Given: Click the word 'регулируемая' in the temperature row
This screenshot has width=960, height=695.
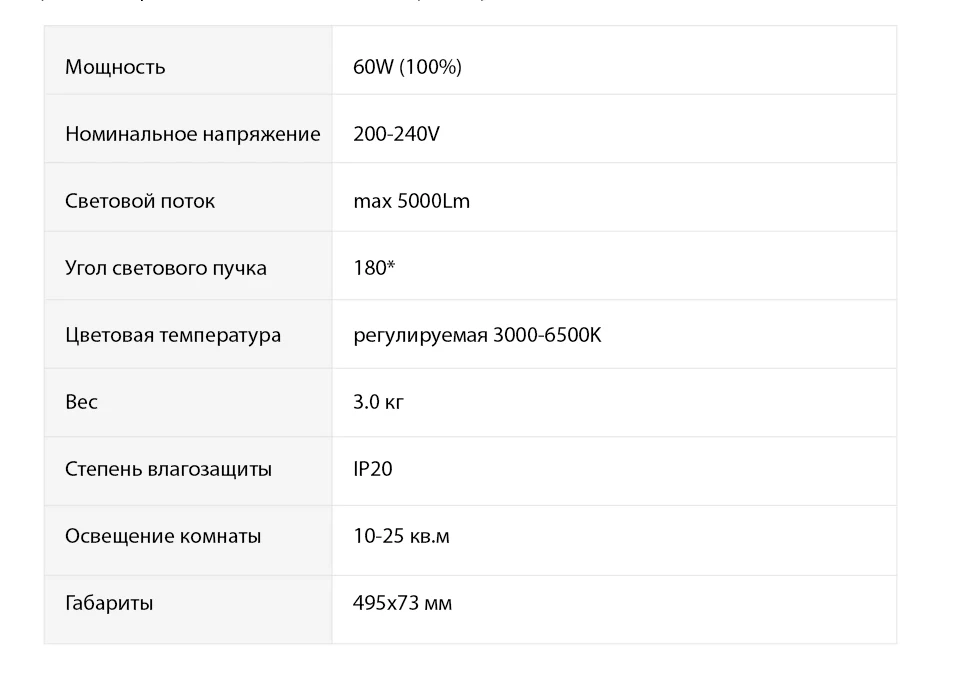Looking at the screenshot, I should [x=420, y=335].
